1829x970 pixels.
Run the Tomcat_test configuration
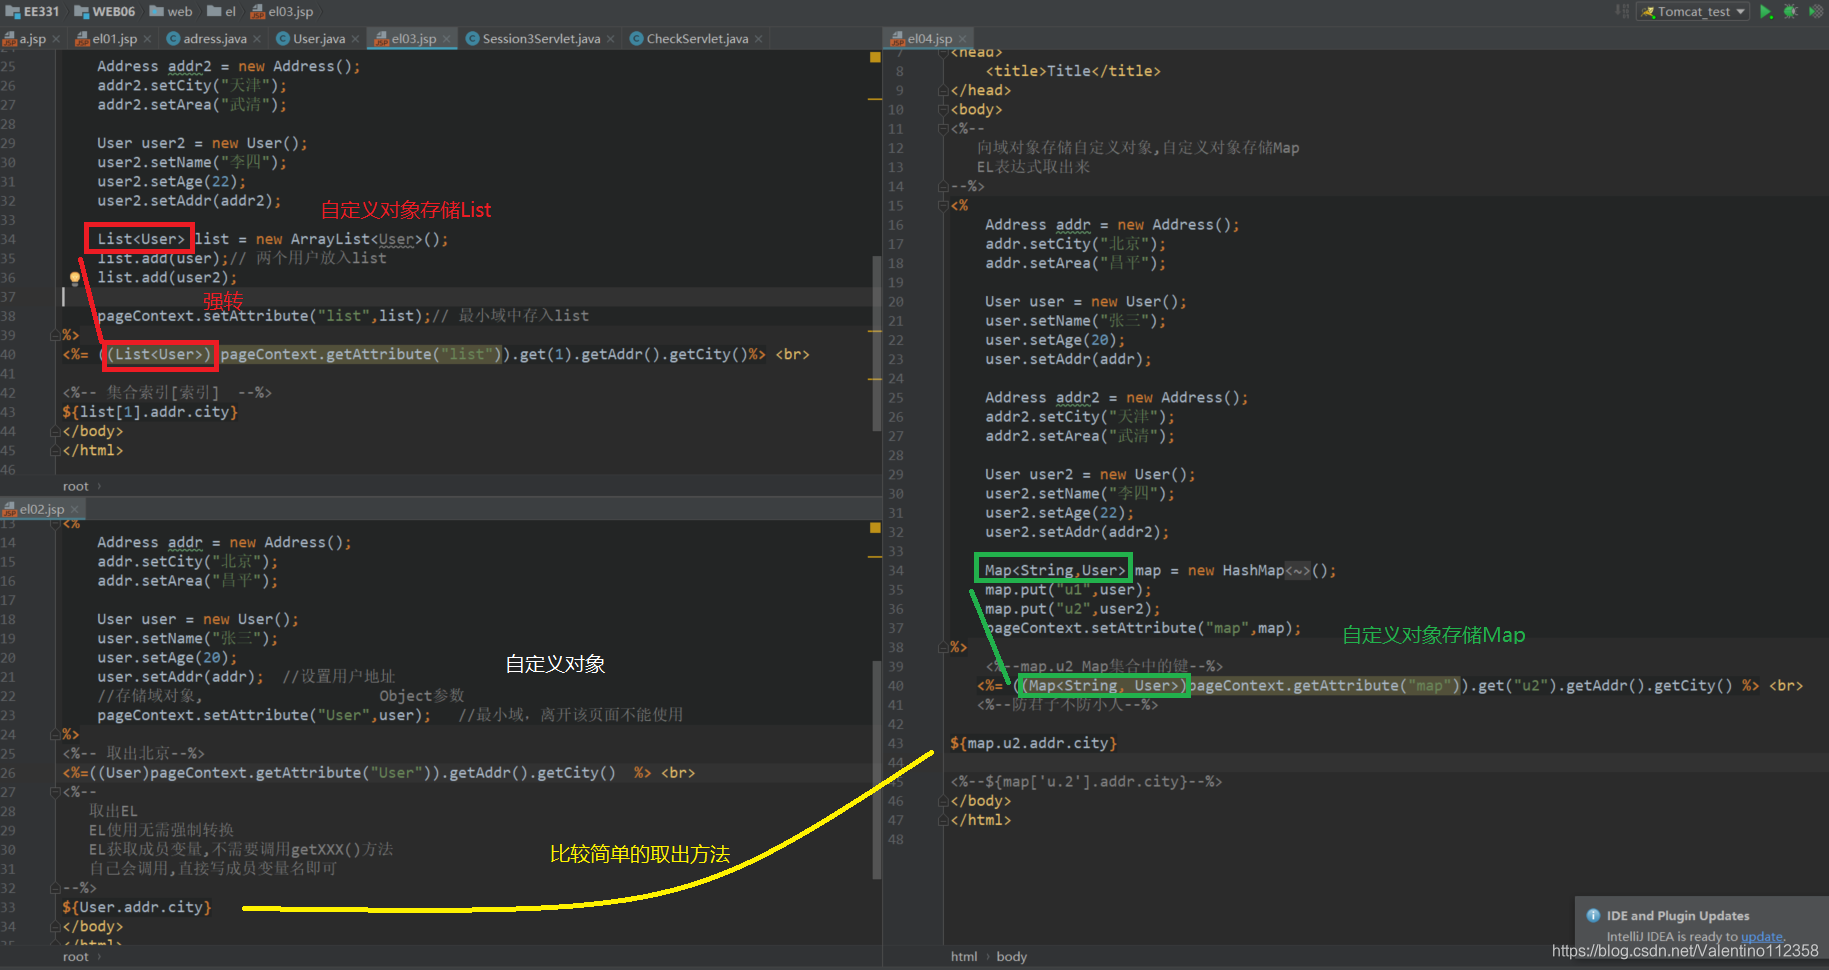tap(1766, 11)
